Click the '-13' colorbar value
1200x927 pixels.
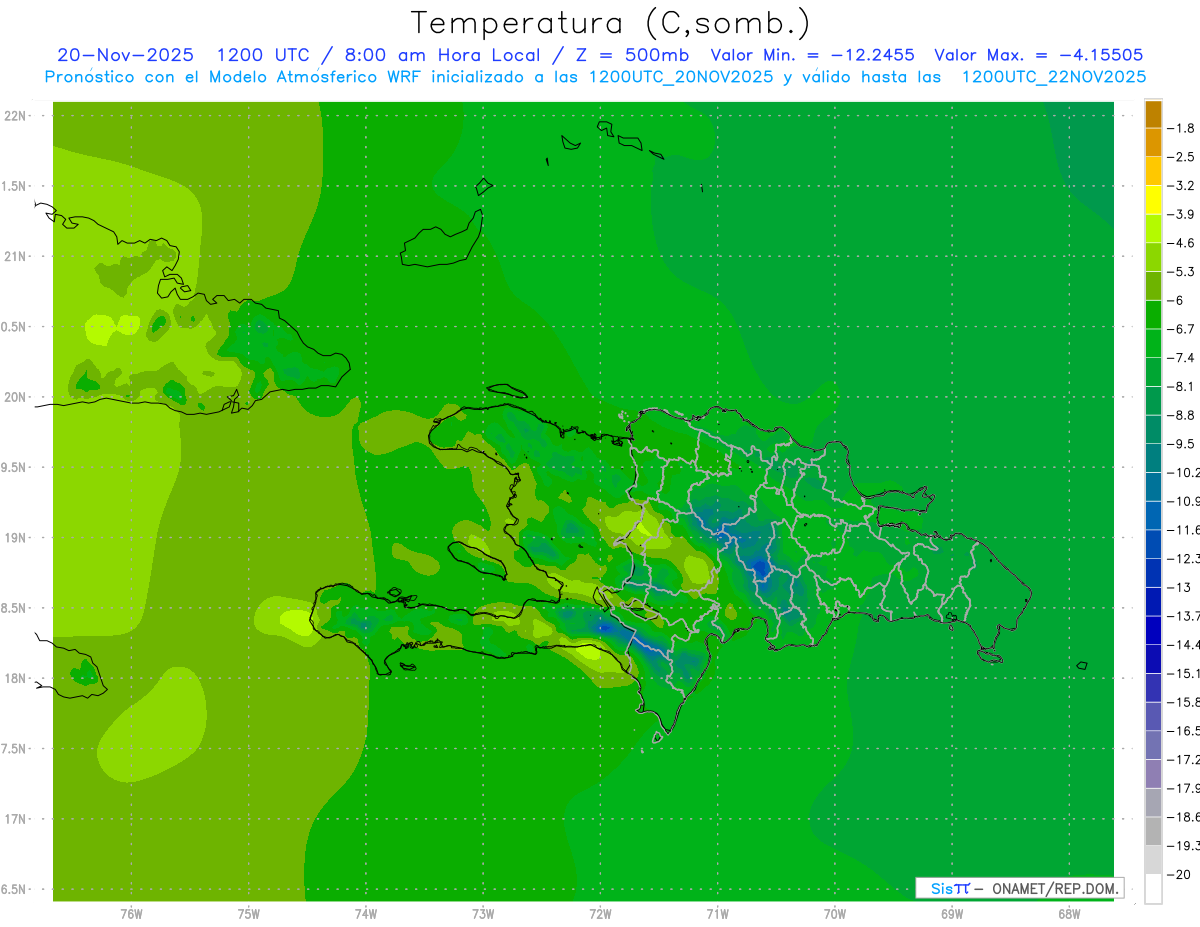click(1178, 588)
